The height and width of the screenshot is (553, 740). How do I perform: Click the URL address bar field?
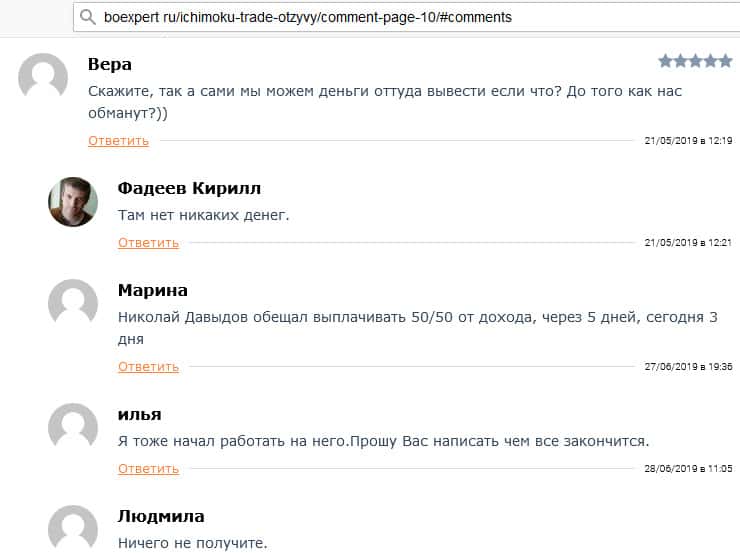pyautogui.click(x=400, y=17)
